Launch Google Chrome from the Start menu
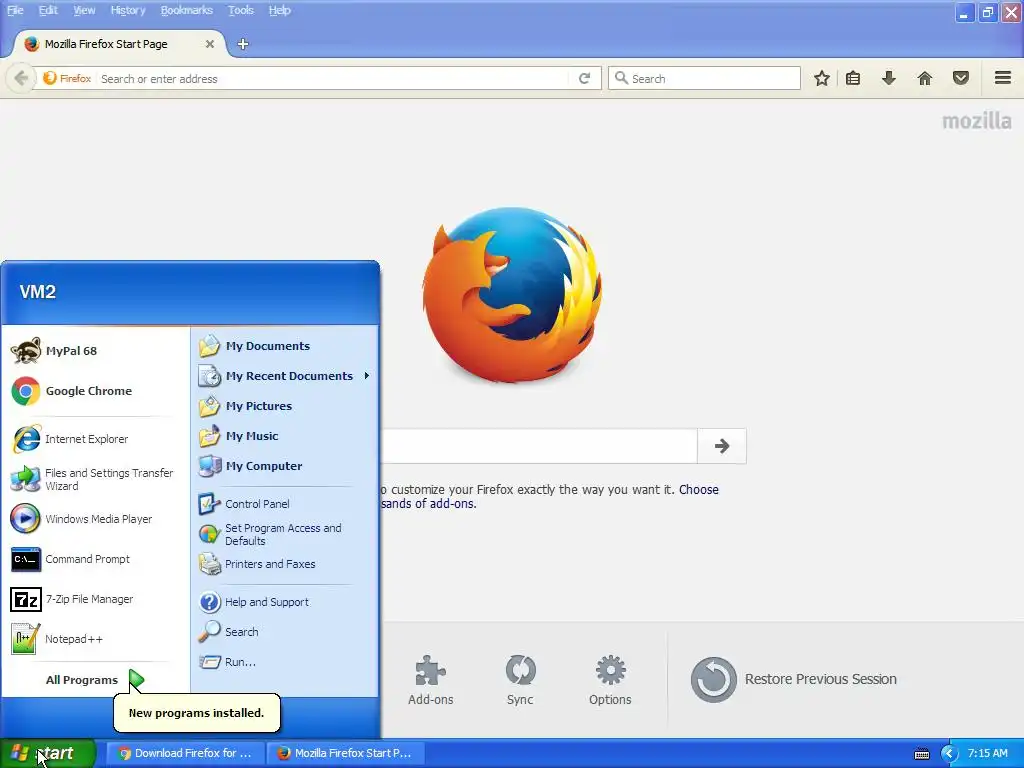Viewport: 1024px width, 768px height. tap(95, 391)
